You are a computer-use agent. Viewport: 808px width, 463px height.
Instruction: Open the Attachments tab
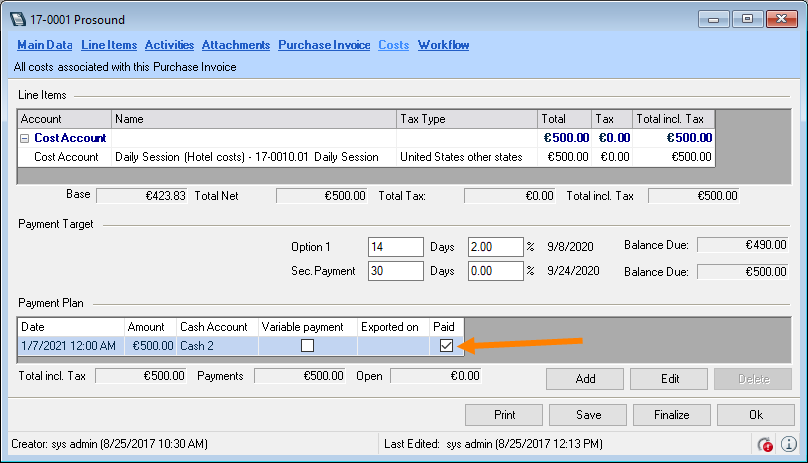pyautogui.click(x=236, y=45)
